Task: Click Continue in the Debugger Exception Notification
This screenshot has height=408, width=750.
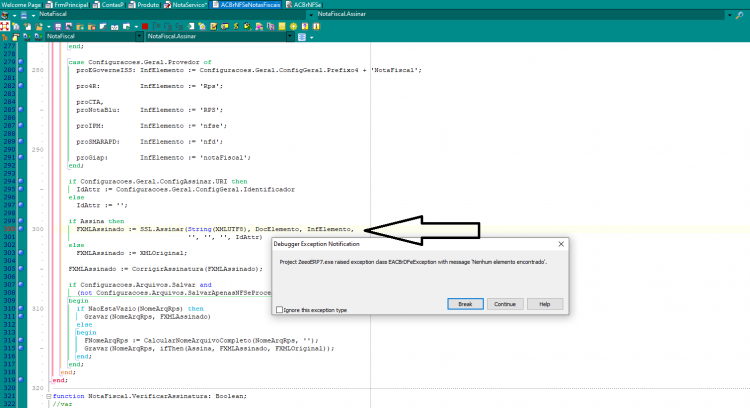Action: pos(505,304)
